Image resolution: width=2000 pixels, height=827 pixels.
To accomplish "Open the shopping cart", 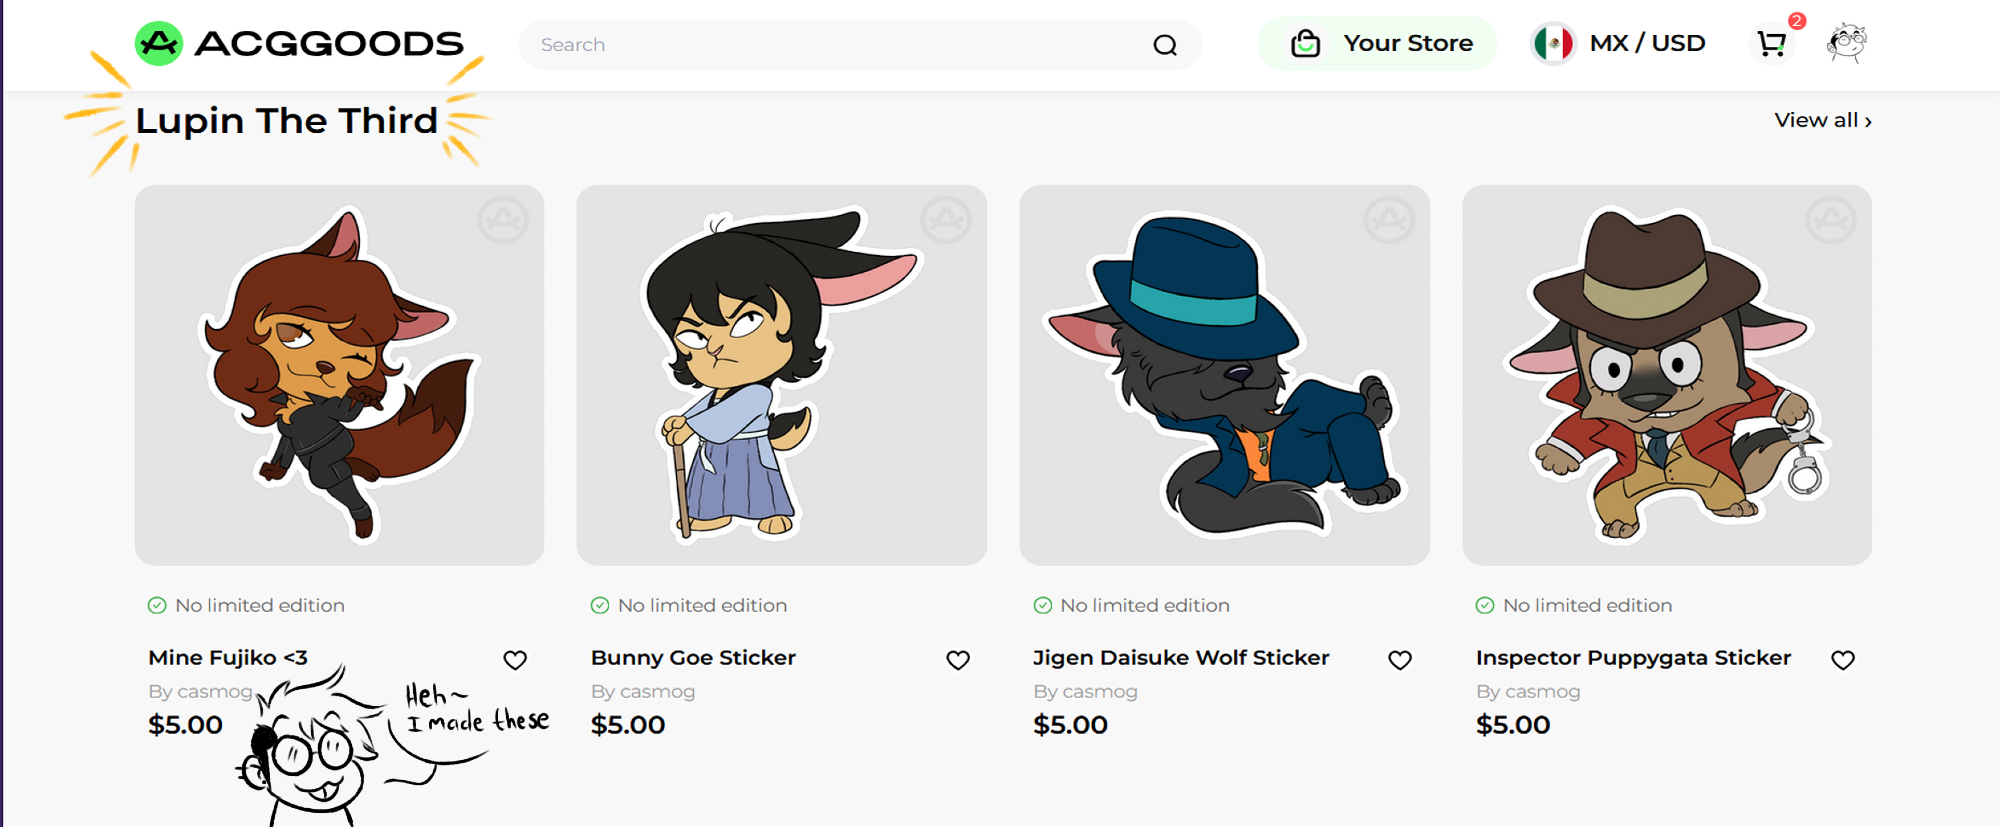I will point(1772,44).
